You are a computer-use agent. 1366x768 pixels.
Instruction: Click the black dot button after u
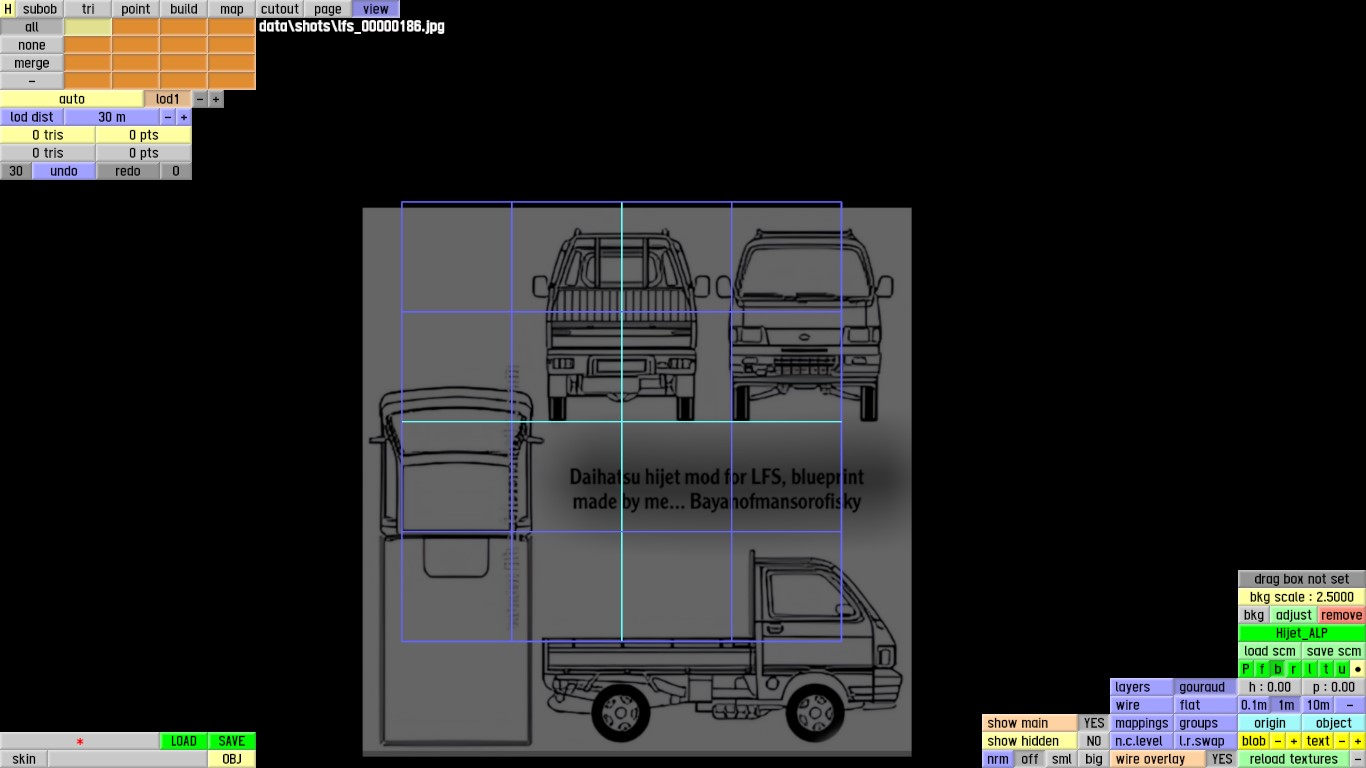coord(1358,669)
